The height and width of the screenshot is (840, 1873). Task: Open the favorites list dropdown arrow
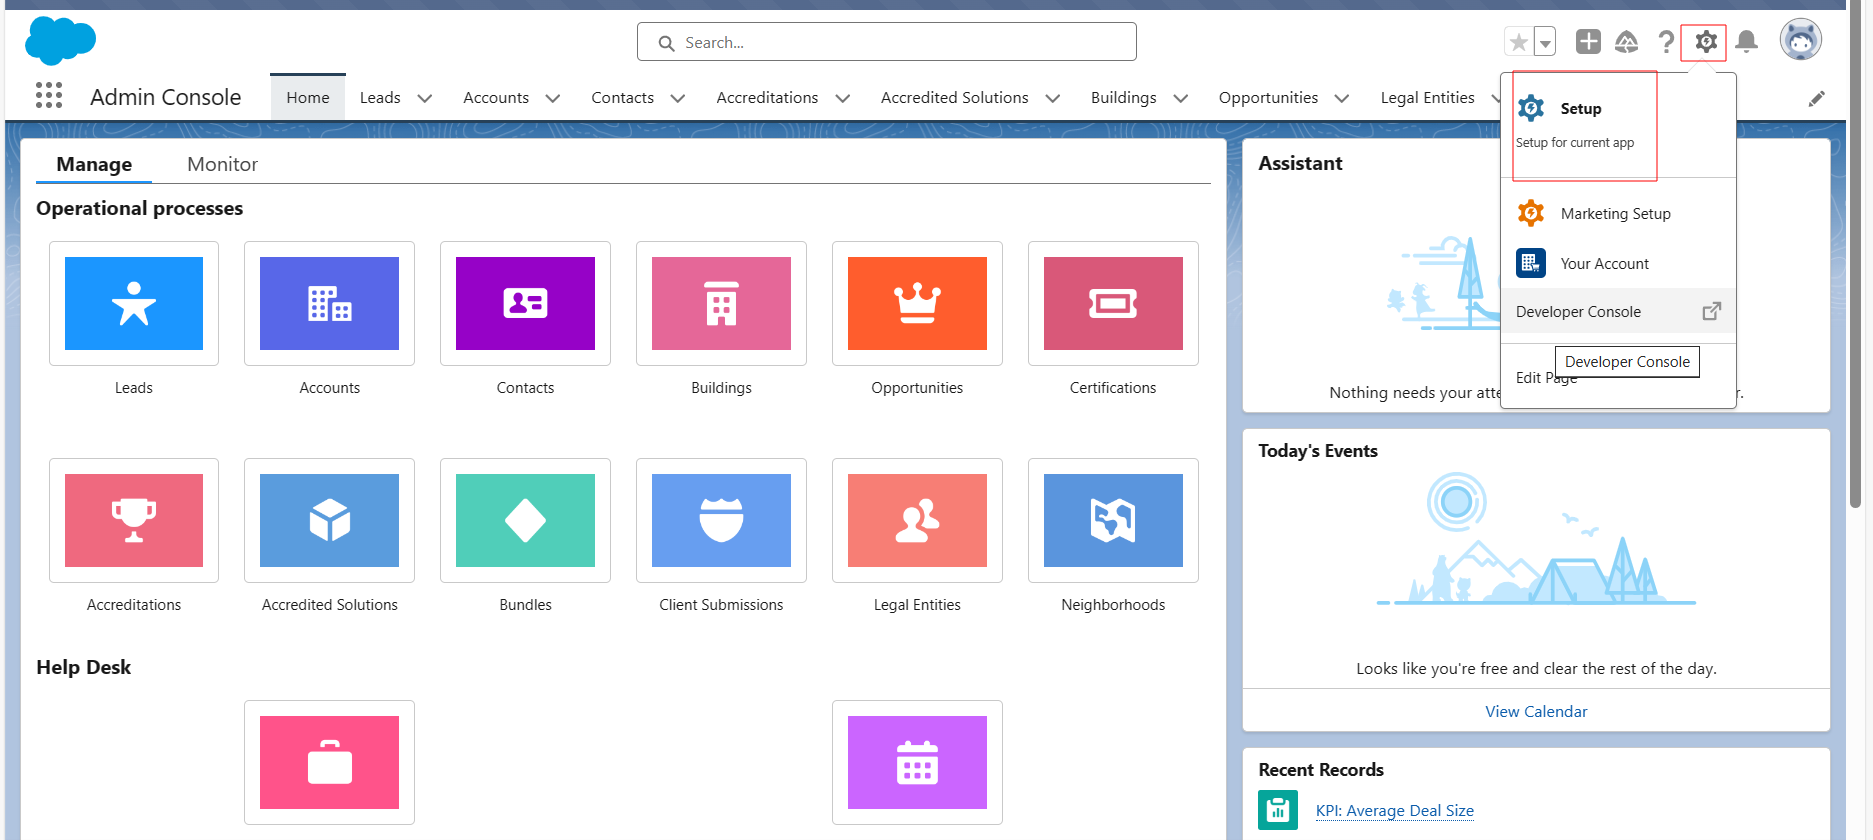(x=1545, y=42)
